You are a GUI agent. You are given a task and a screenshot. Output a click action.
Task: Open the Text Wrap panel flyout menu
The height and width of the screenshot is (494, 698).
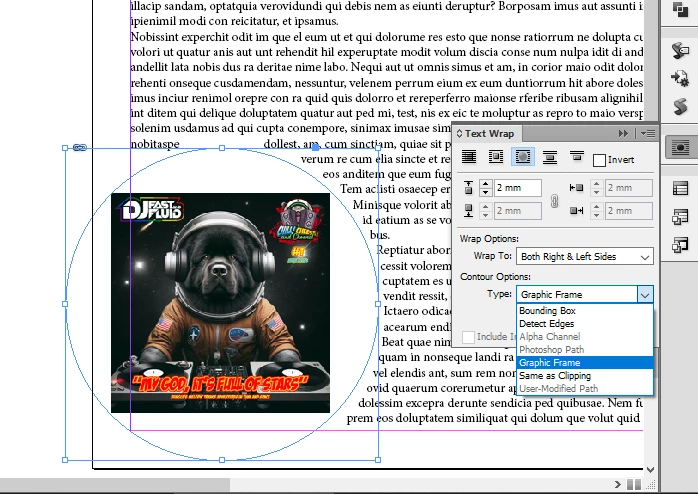(648, 134)
